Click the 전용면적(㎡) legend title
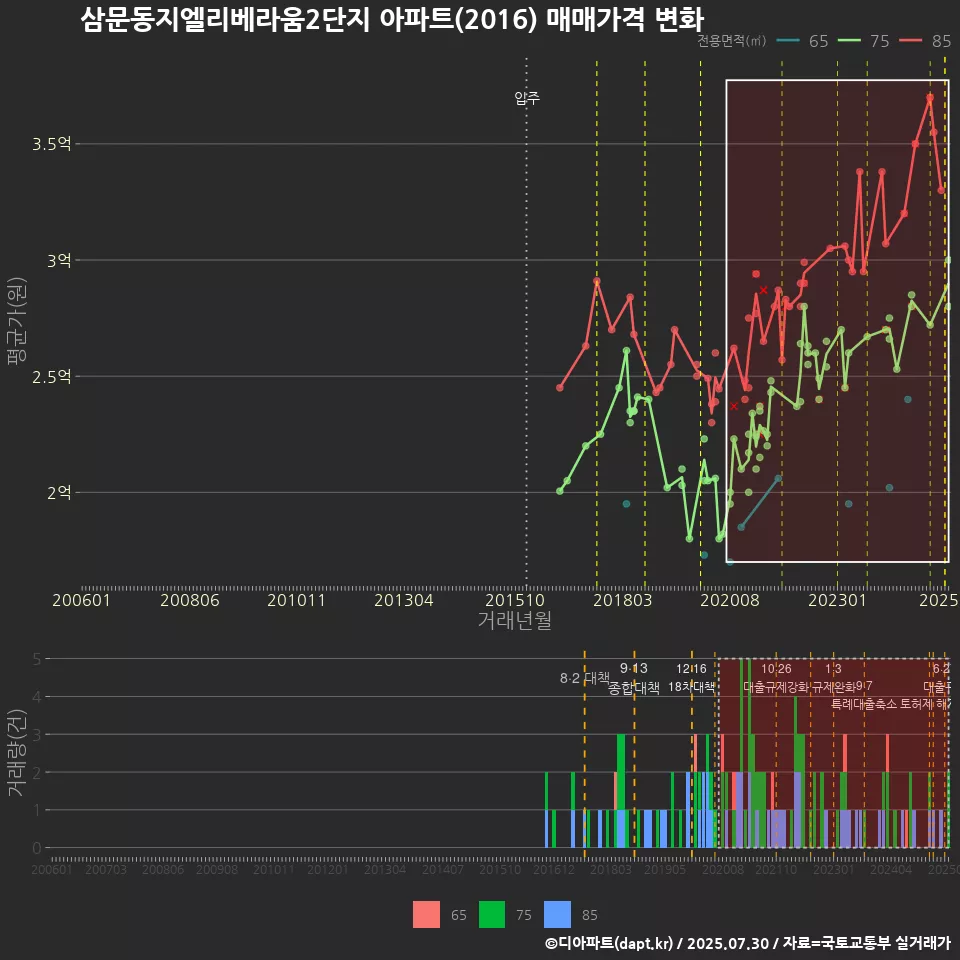Screen dimensions: 960x960 (732, 41)
